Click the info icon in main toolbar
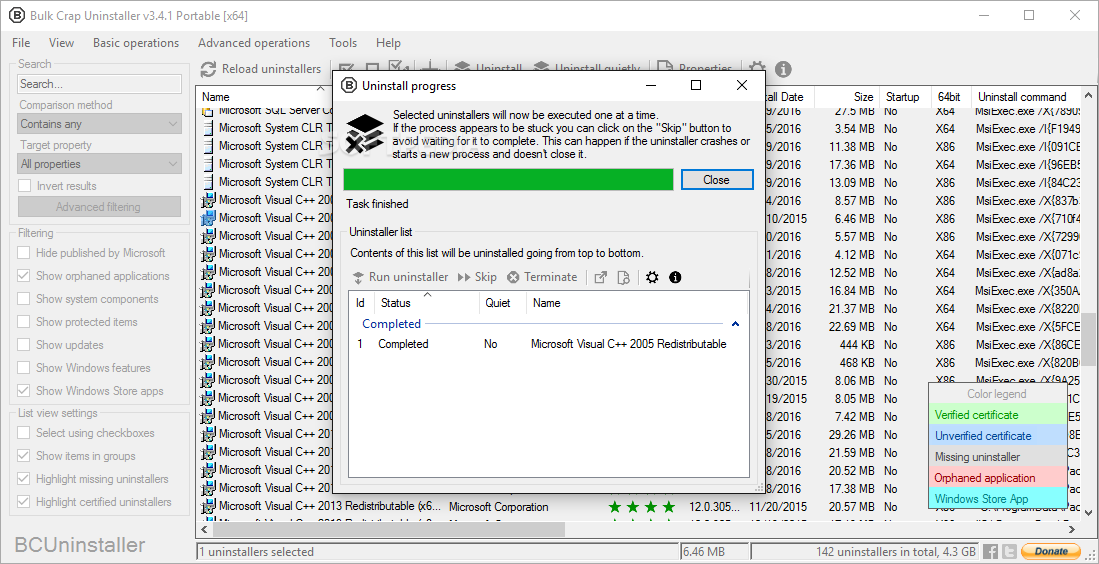The width and height of the screenshot is (1099, 564). coord(783,69)
